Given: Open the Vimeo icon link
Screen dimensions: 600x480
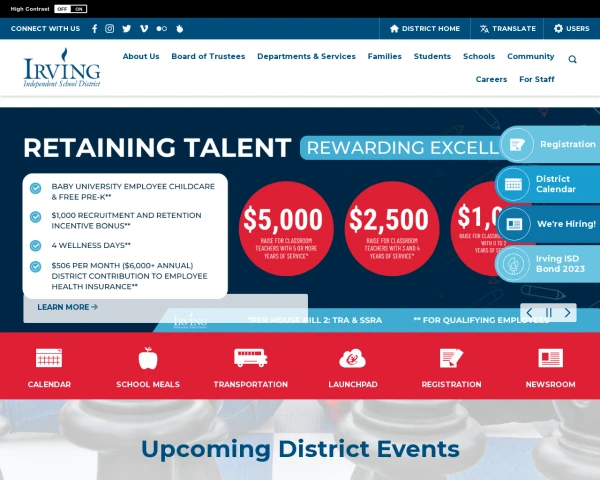Looking at the screenshot, I should point(144,29).
